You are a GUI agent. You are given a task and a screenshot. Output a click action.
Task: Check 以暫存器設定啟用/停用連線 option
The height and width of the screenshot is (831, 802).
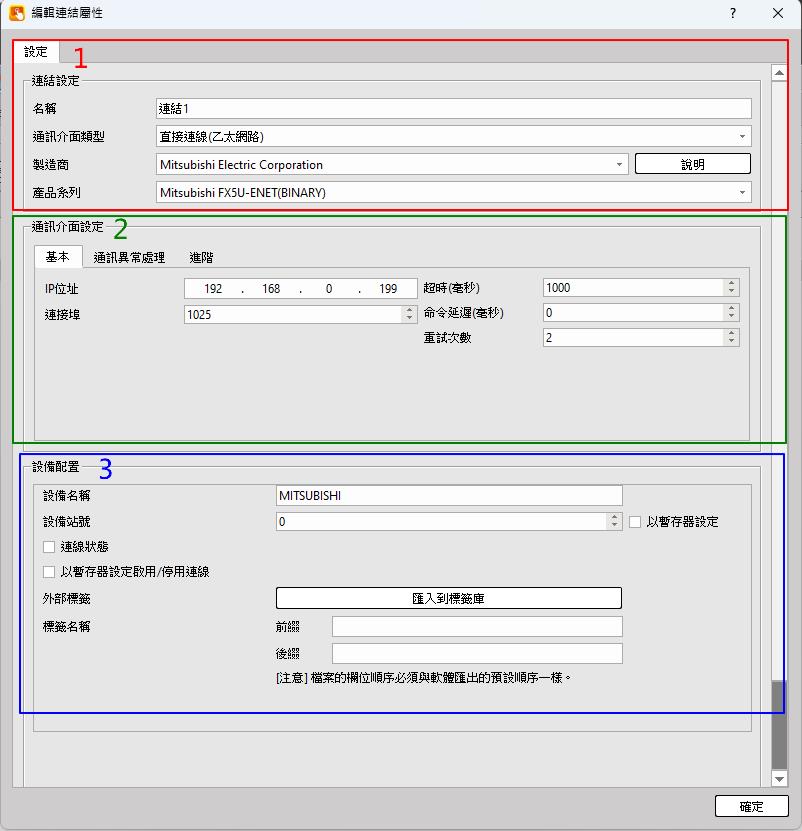click(49, 572)
